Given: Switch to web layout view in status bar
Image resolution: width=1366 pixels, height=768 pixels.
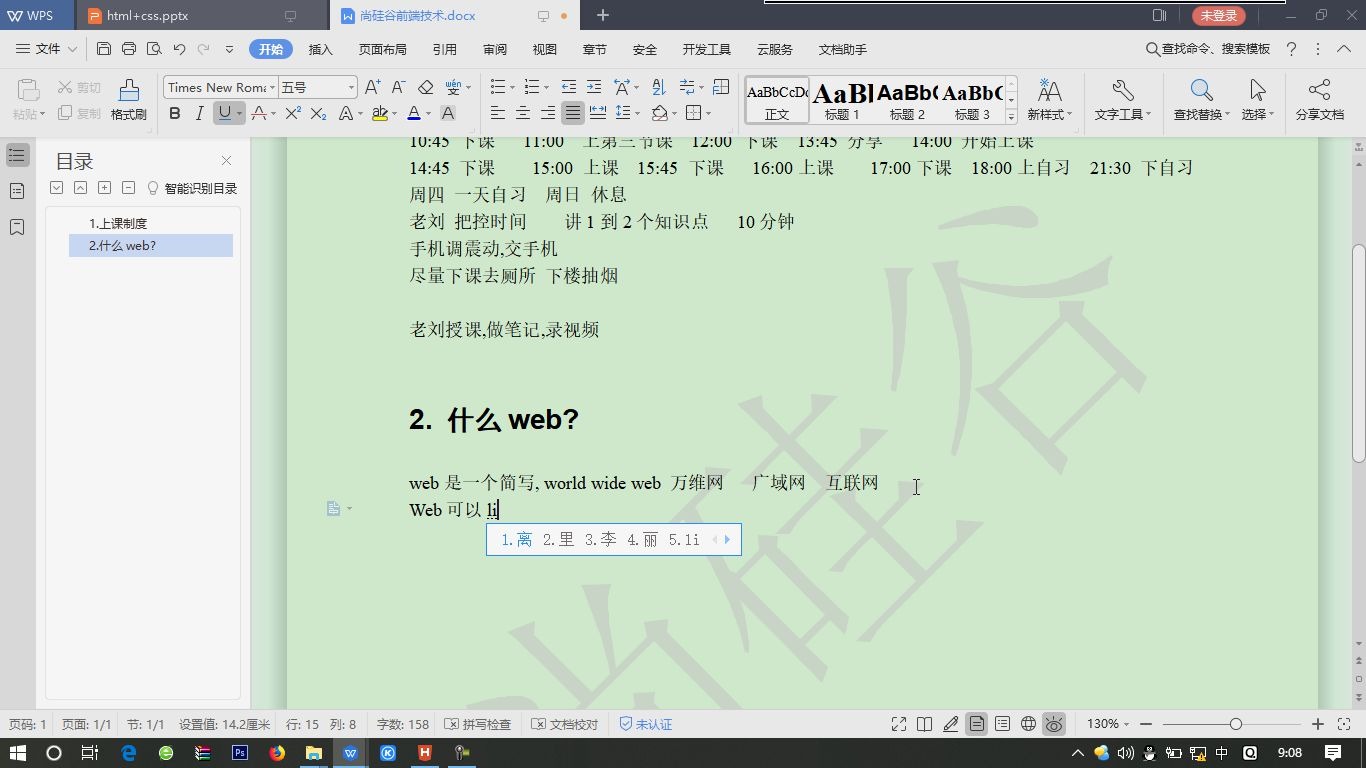Looking at the screenshot, I should (1028, 723).
